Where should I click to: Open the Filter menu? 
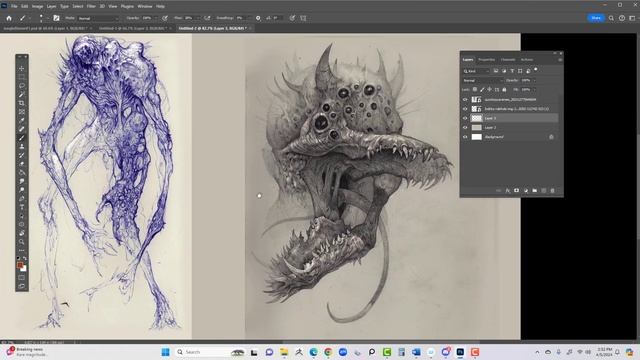[91, 7]
